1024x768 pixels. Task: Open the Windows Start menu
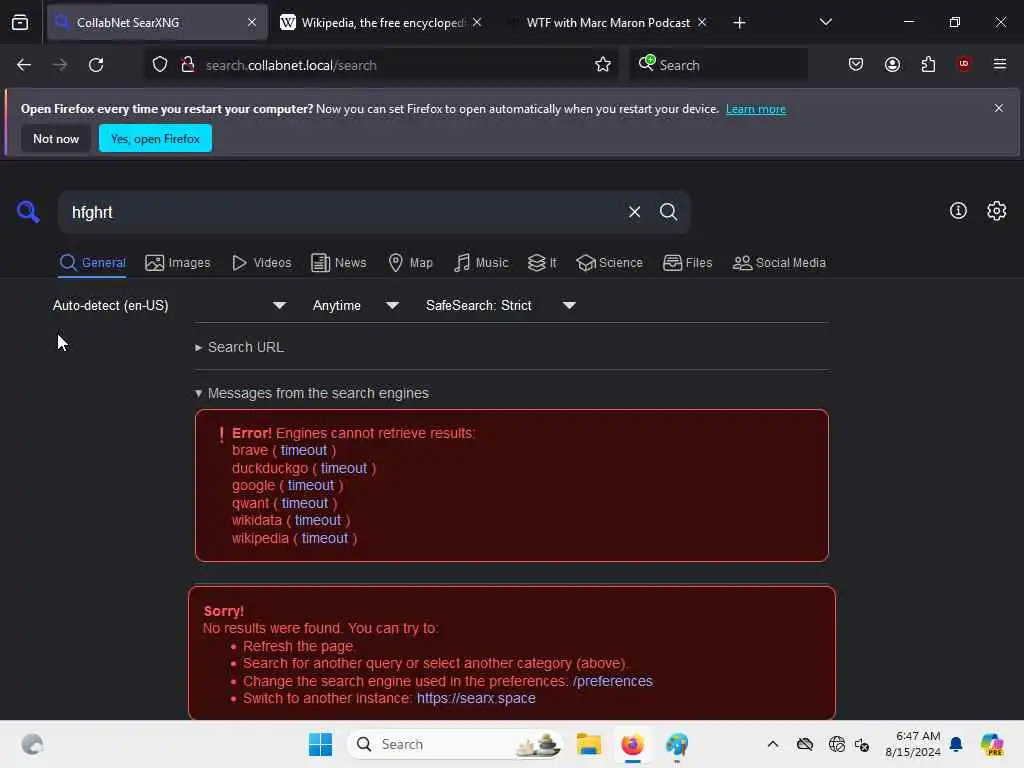point(321,744)
